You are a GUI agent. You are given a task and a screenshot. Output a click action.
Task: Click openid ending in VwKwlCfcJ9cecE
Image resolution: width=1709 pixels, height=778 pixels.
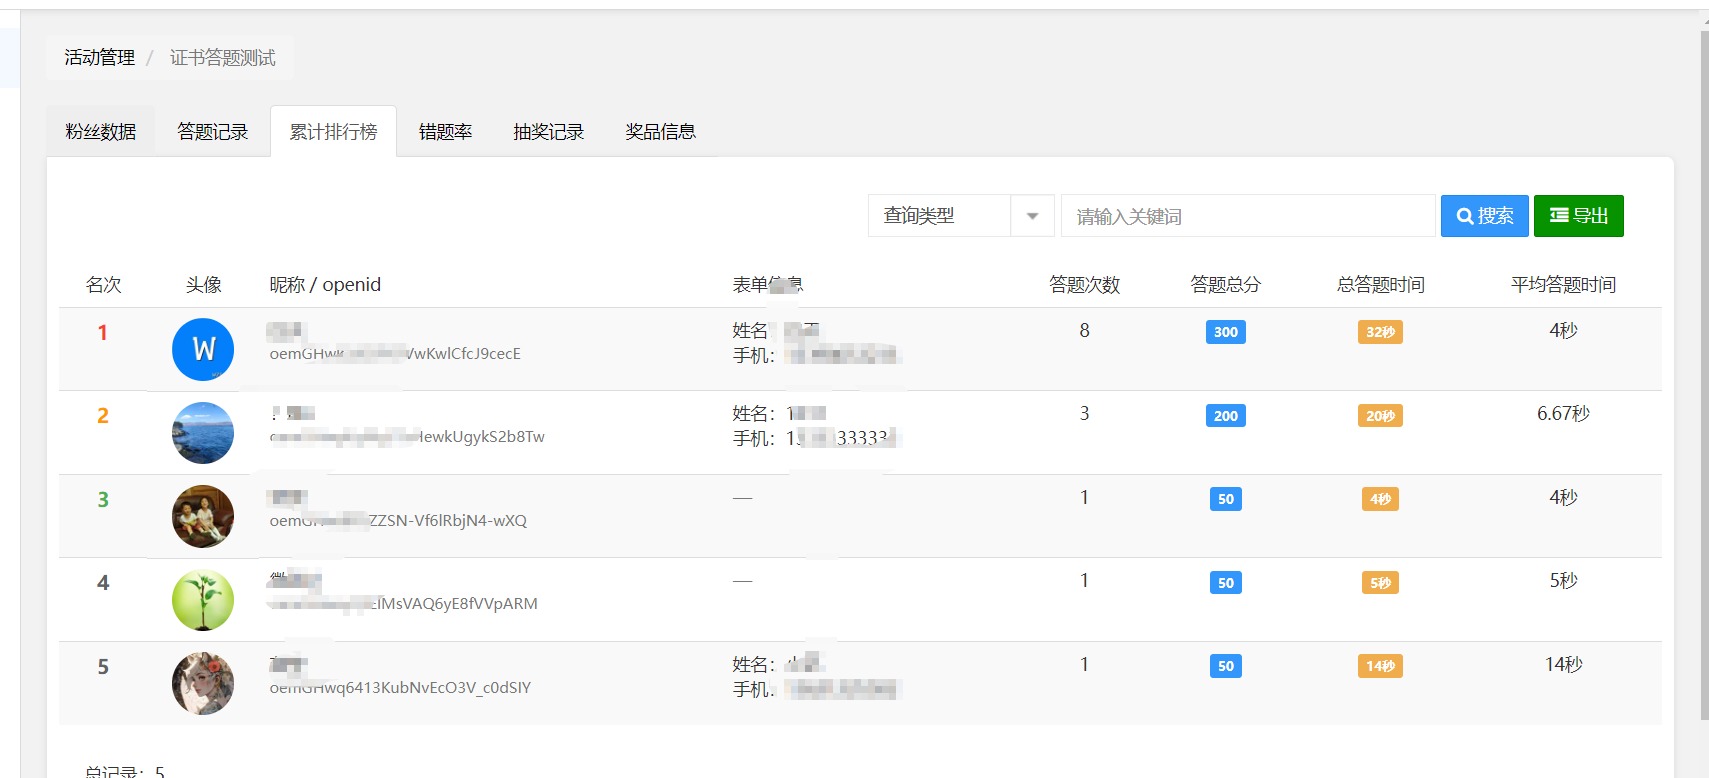click(395, 354)
